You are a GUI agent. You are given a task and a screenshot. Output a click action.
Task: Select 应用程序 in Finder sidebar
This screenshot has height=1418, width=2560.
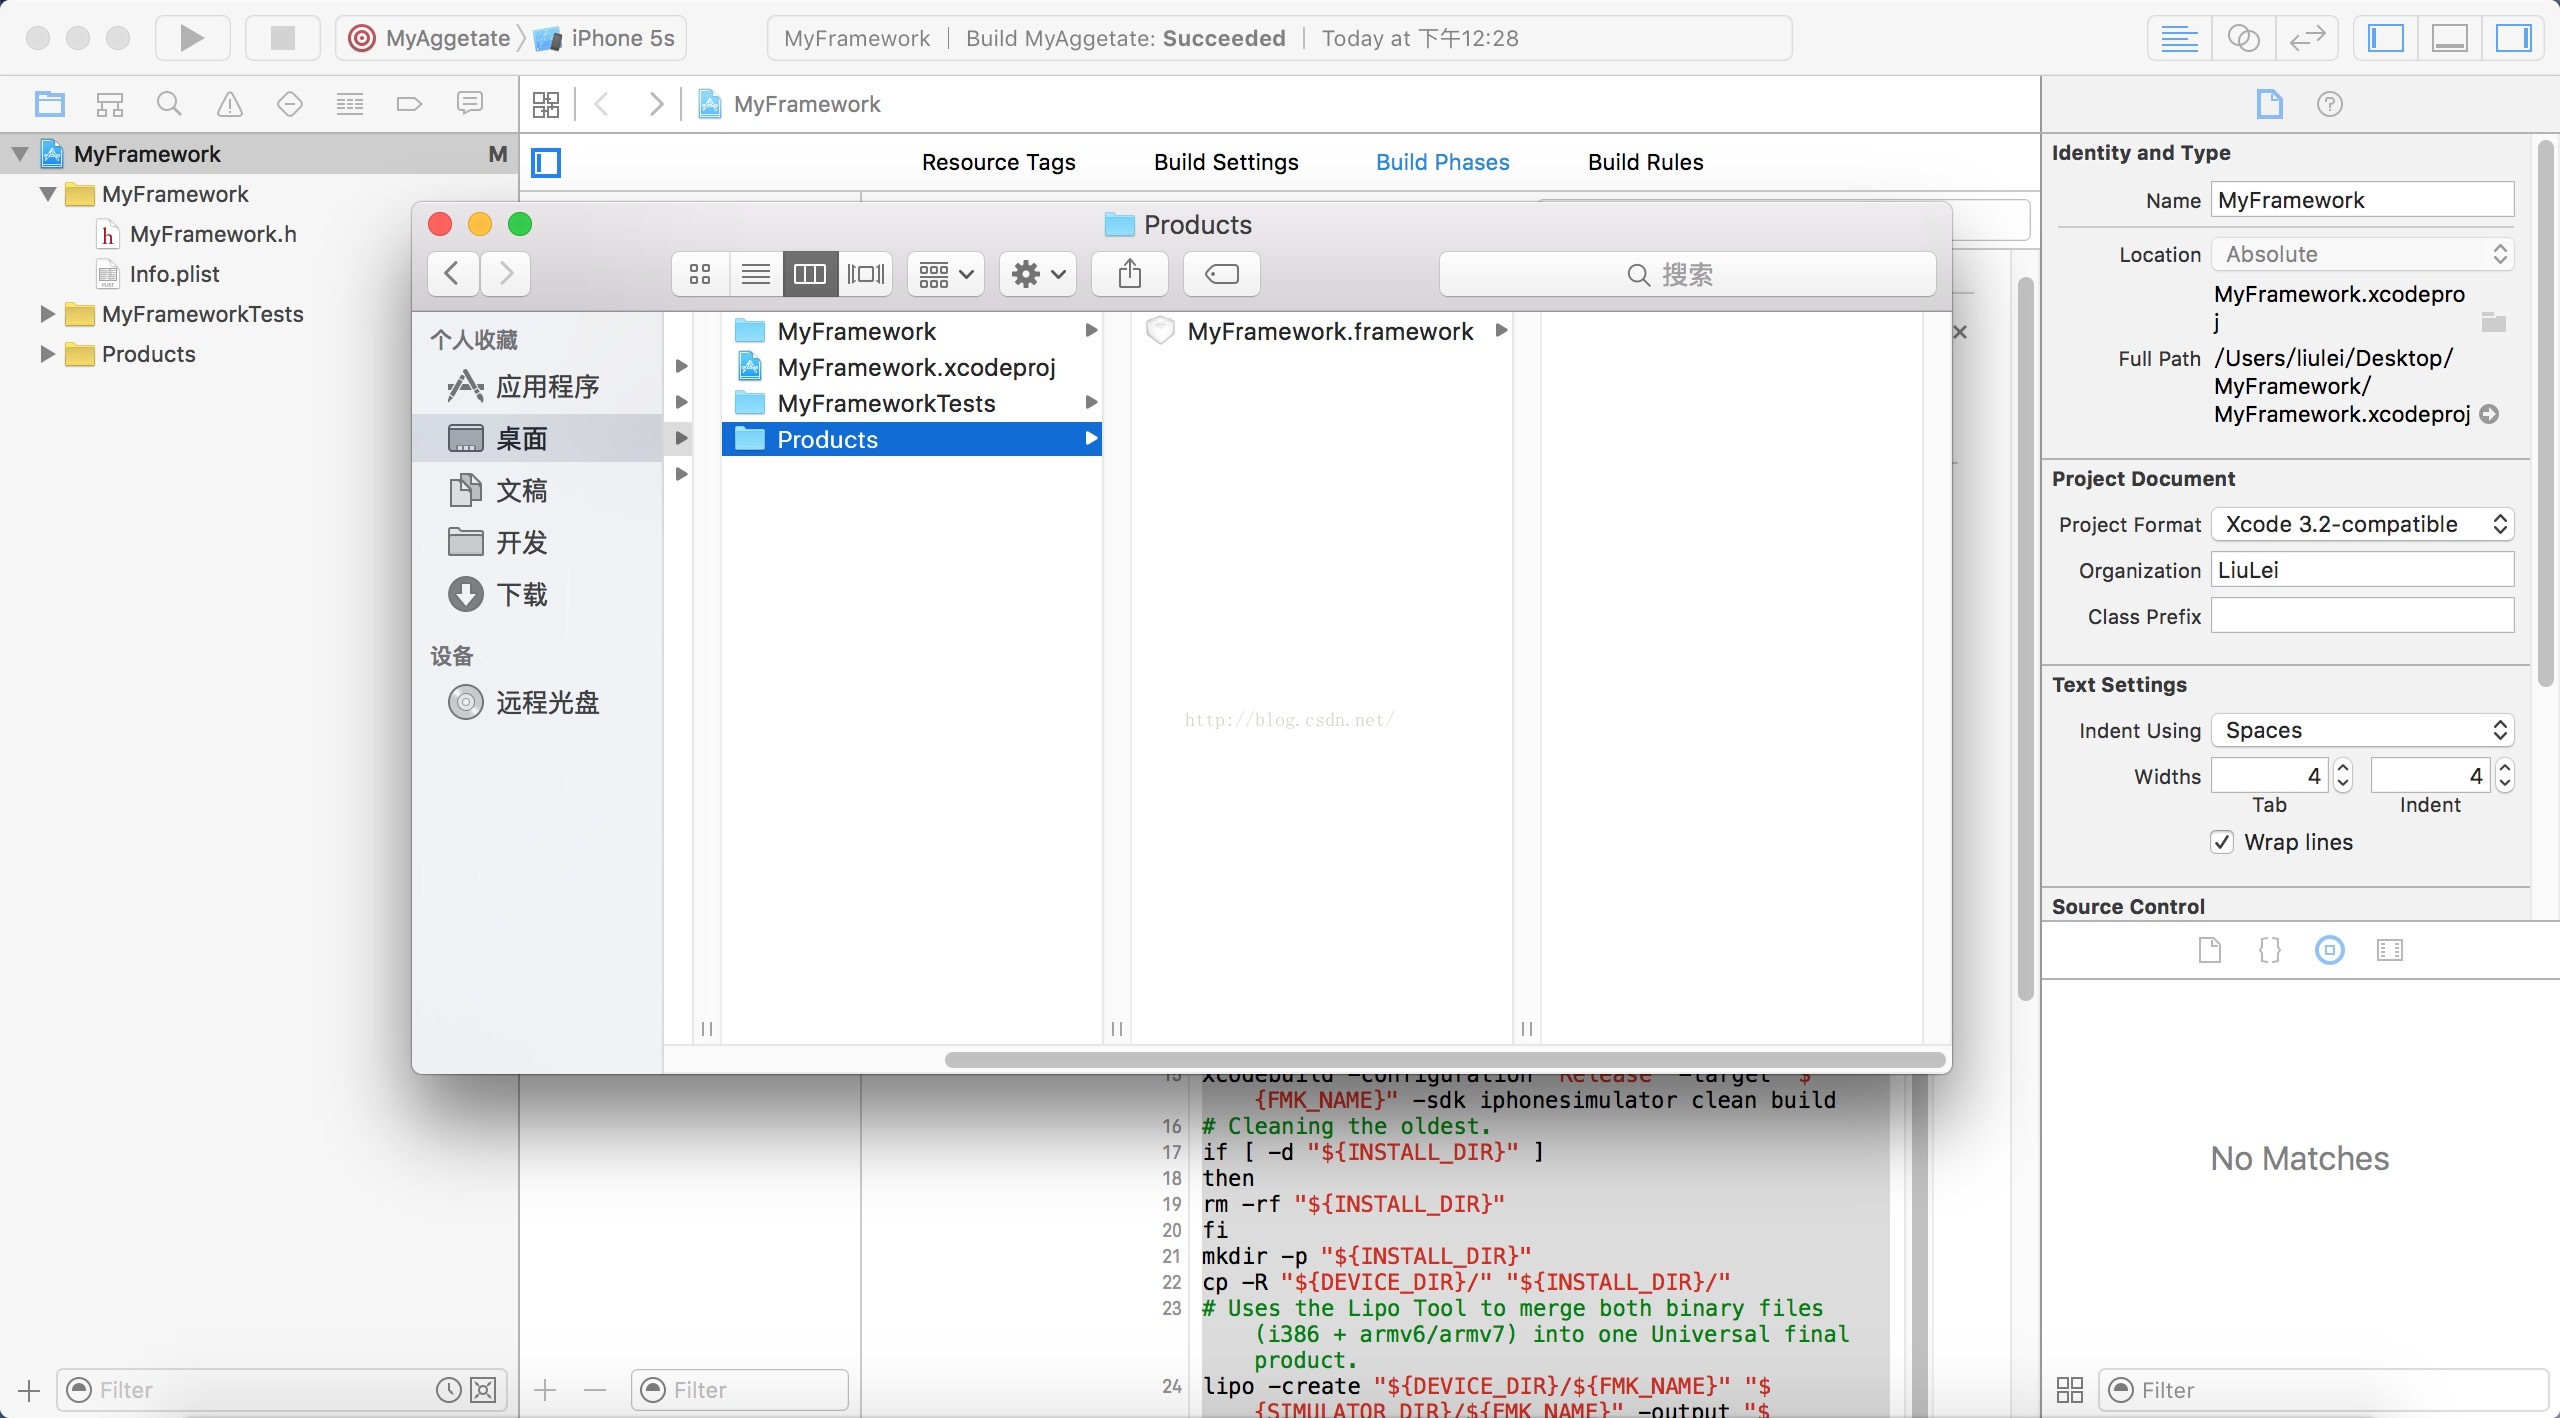(x=538, y=386)
